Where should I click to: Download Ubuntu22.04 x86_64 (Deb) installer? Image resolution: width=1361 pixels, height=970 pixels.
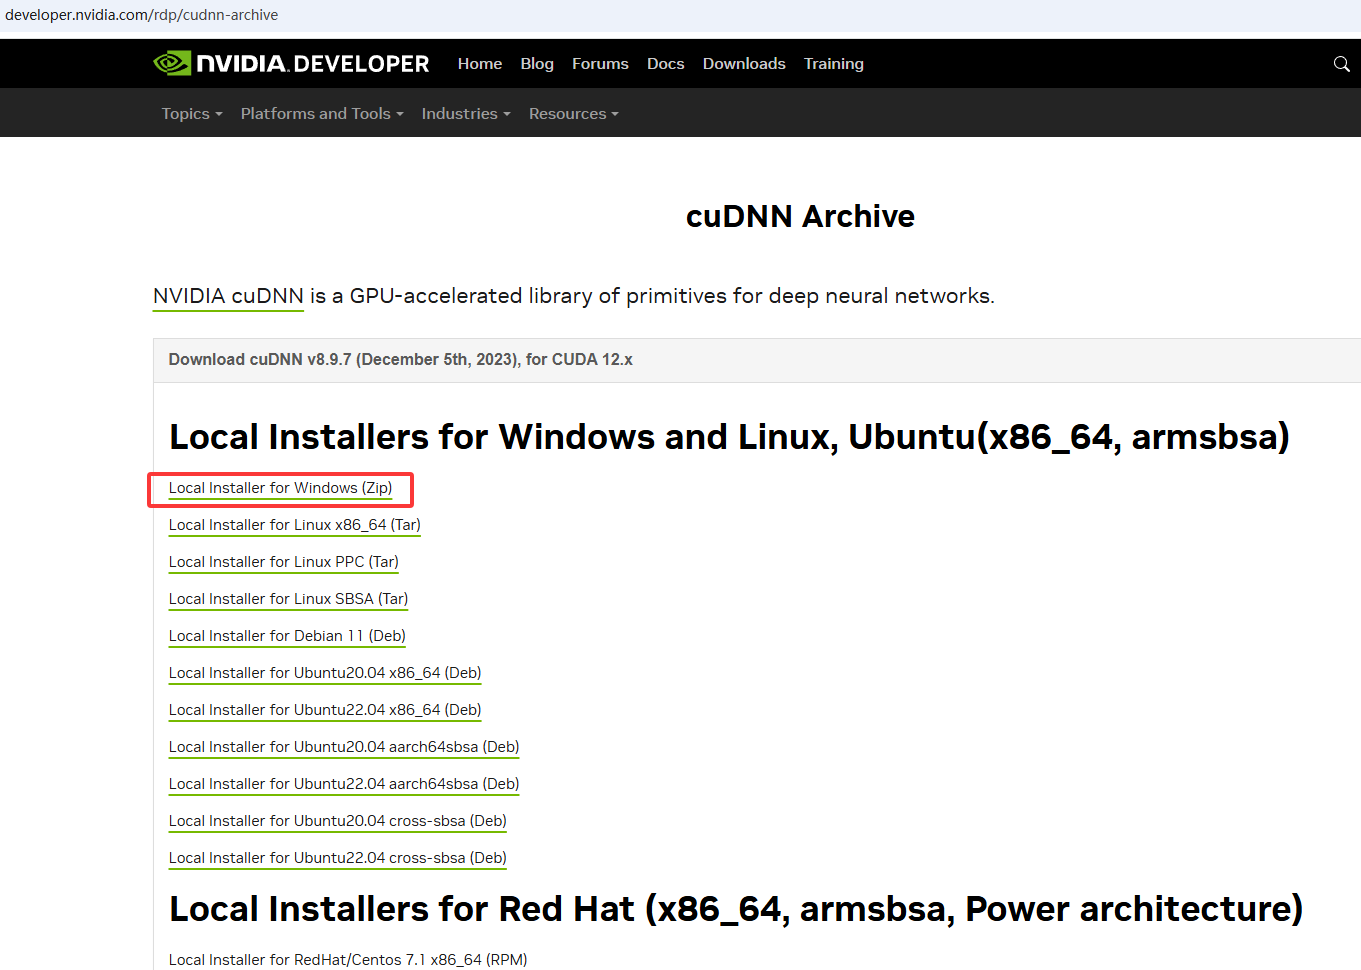[325, 710]
